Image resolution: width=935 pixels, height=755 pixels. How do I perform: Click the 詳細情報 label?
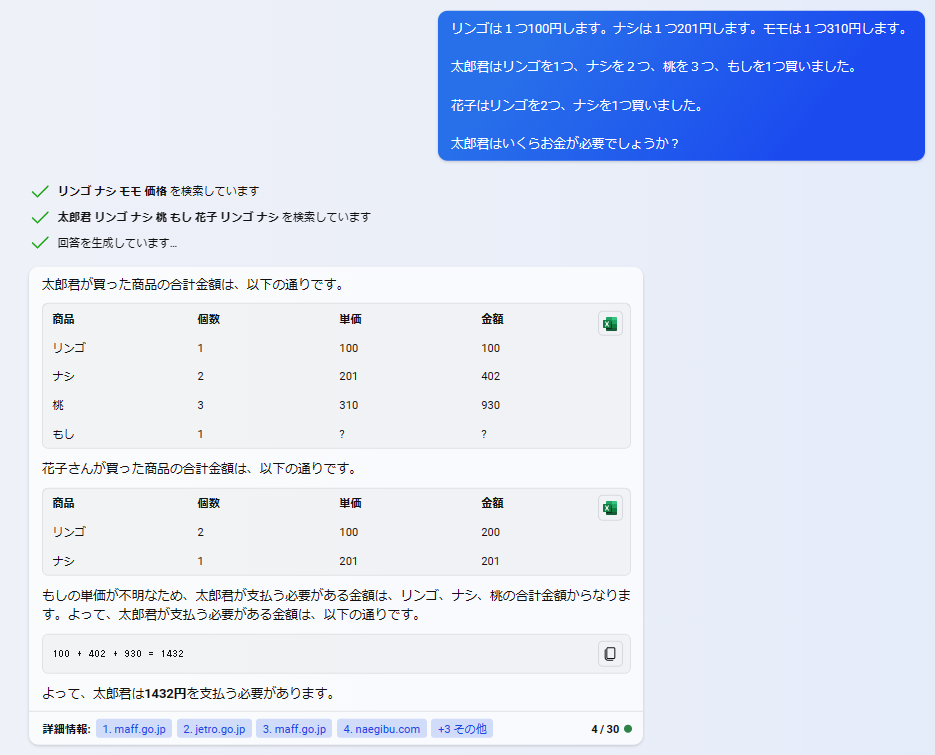66,729
